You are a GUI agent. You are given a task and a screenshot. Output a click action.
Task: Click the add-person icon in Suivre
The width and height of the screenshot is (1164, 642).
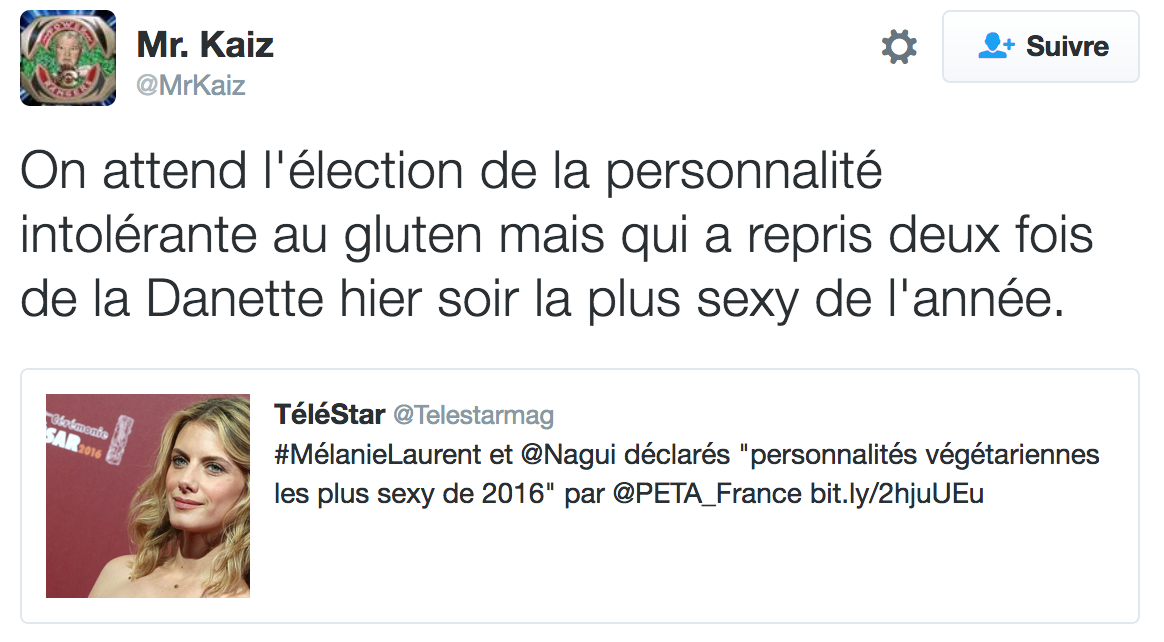point(996,47)
